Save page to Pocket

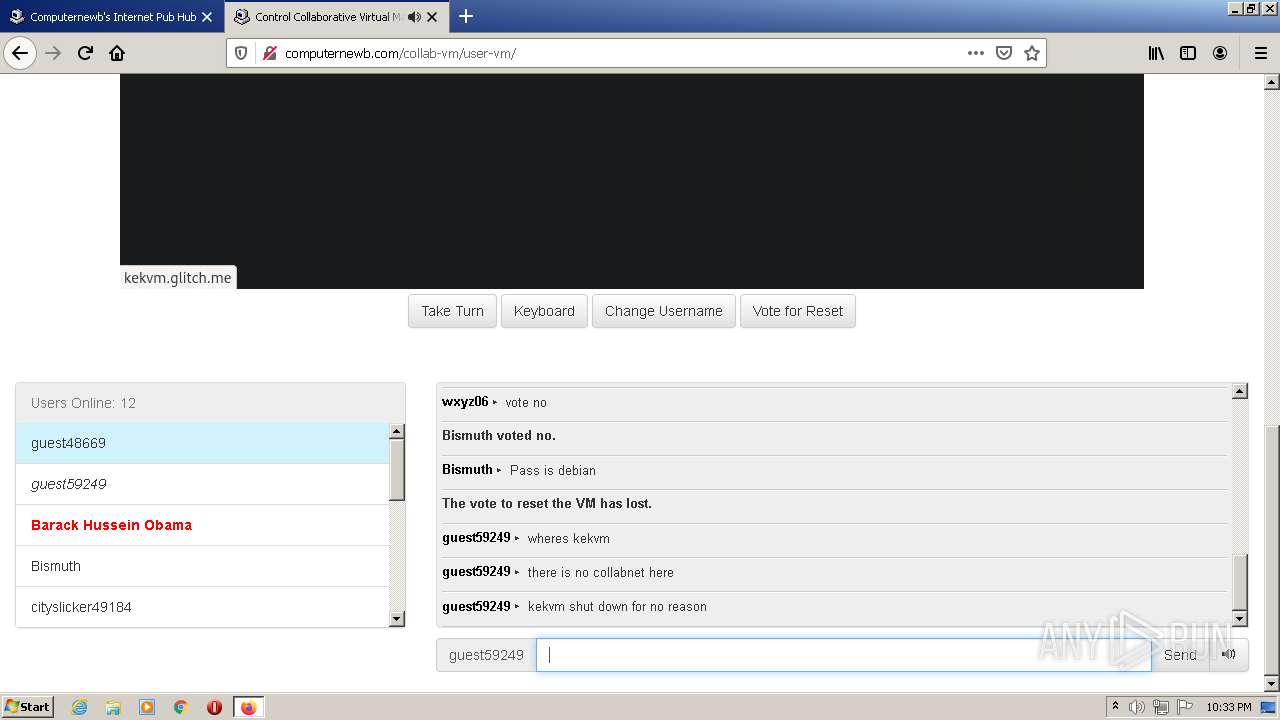click(1004, 53)
